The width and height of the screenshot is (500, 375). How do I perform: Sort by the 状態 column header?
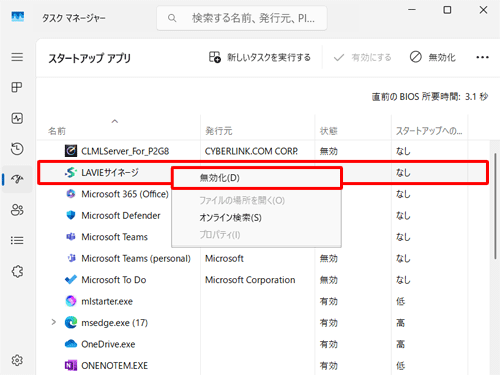[329, 131]
